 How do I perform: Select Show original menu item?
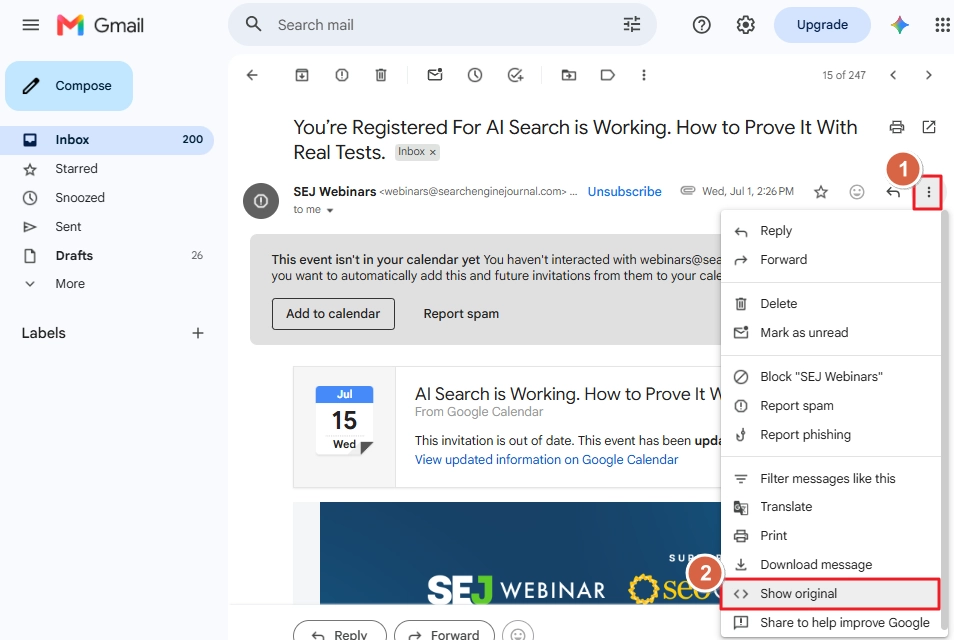pos(830,594)
